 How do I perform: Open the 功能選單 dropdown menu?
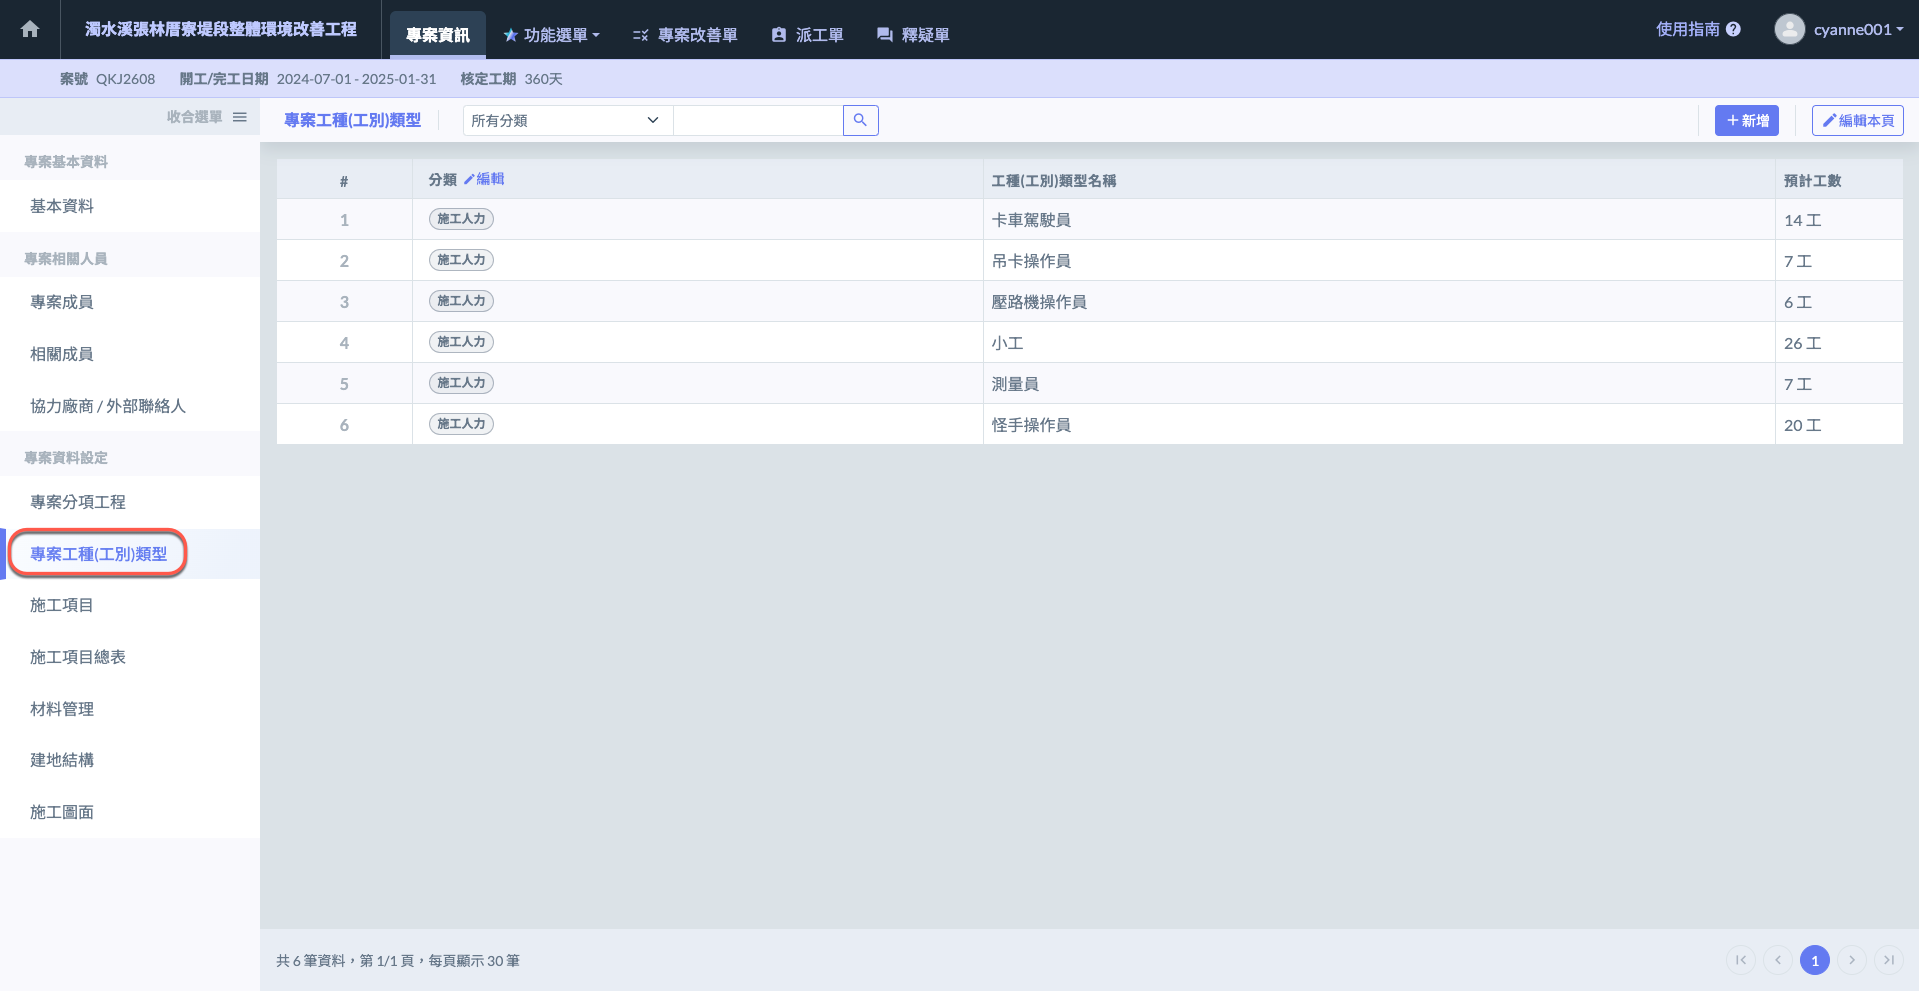(552, 35)
